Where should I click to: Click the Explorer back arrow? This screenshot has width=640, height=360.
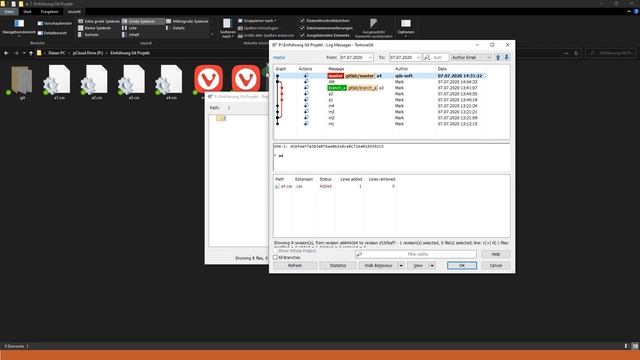[x=6, y=53]
